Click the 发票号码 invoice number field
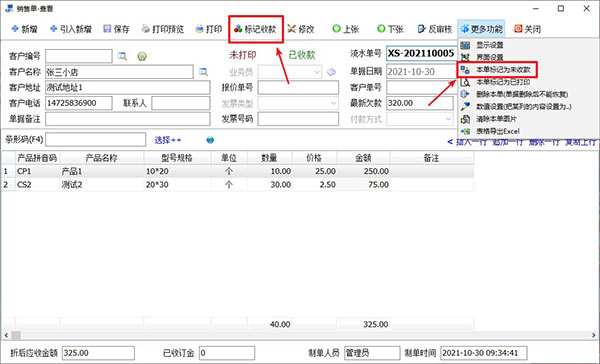 [x=298, y=119]
